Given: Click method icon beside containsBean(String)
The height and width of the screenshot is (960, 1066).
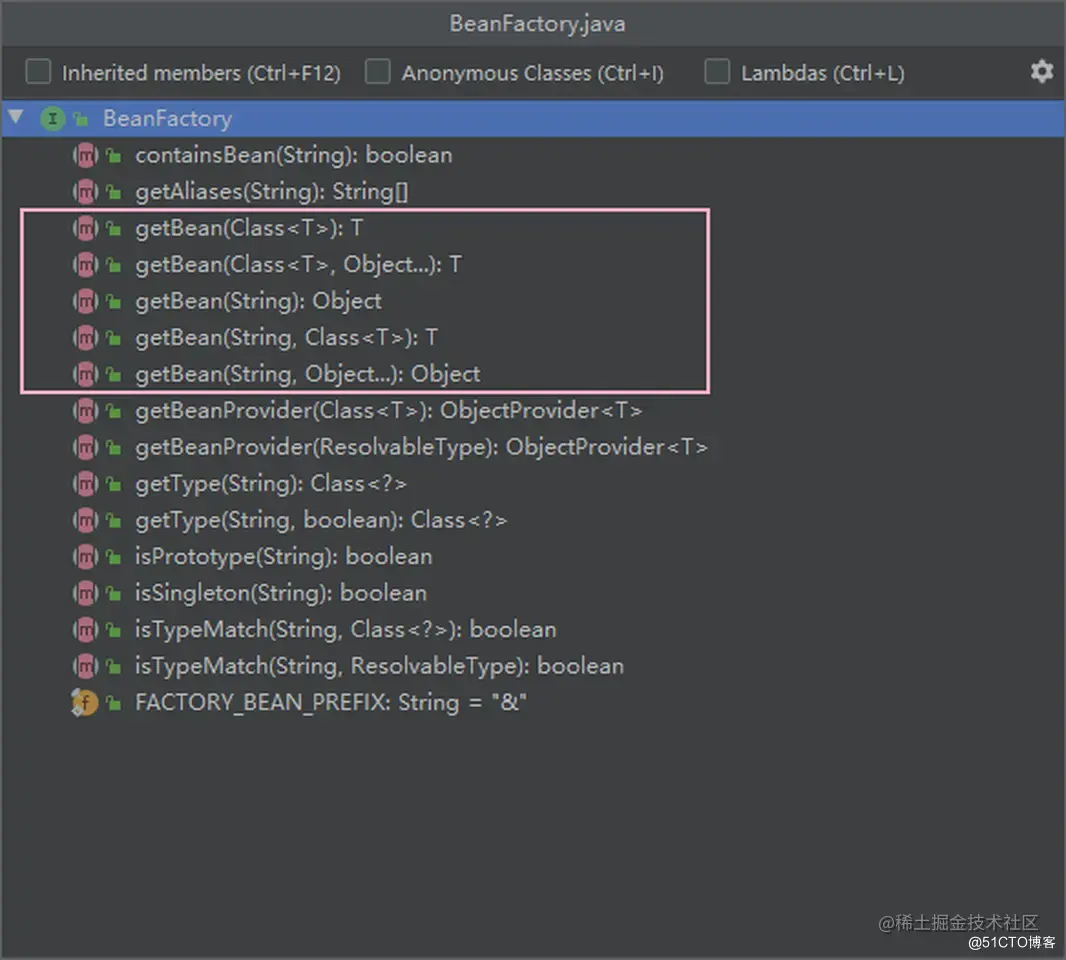Looking at the screenshot, I should click(86, 155).
